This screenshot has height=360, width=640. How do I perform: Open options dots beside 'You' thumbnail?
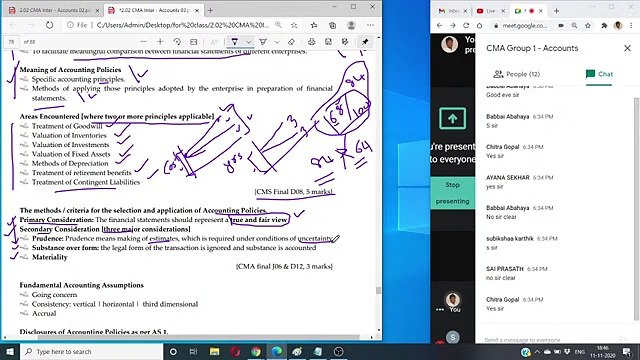440,309
